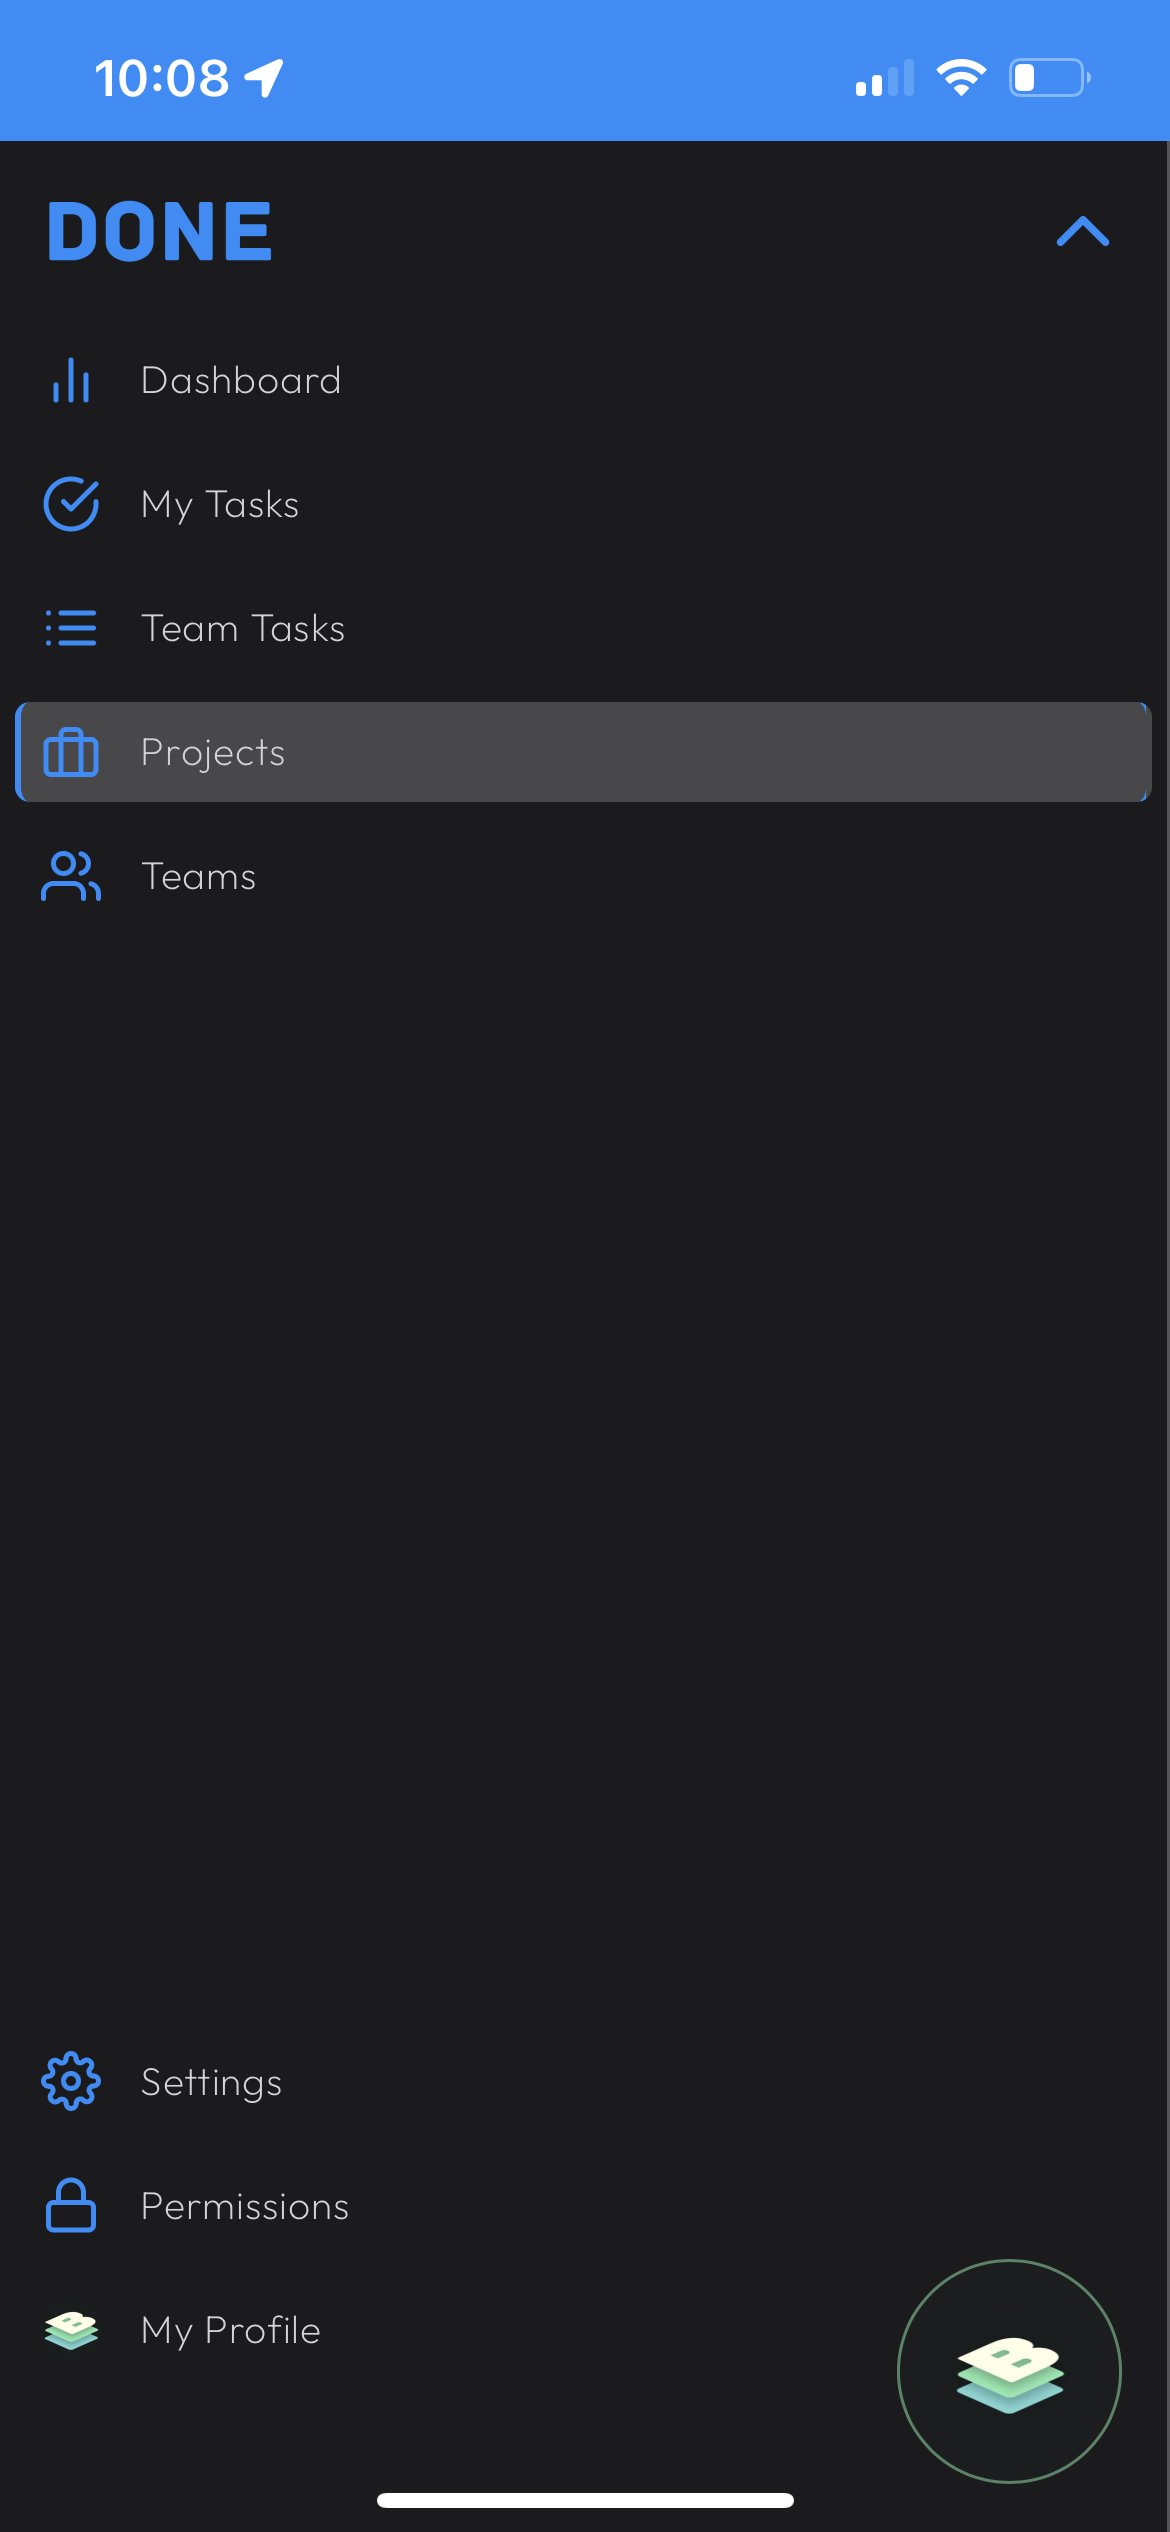This screenshot has width=1170, height=2532.
Task: Collapse the menu with the chevron arrow
Action: point(1083,232)
